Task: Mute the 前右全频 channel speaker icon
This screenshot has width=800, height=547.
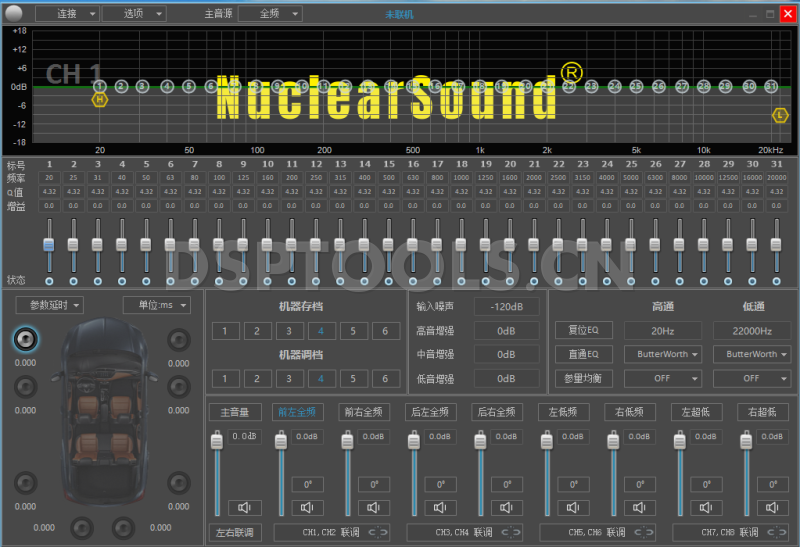Action: click(373, 507)
